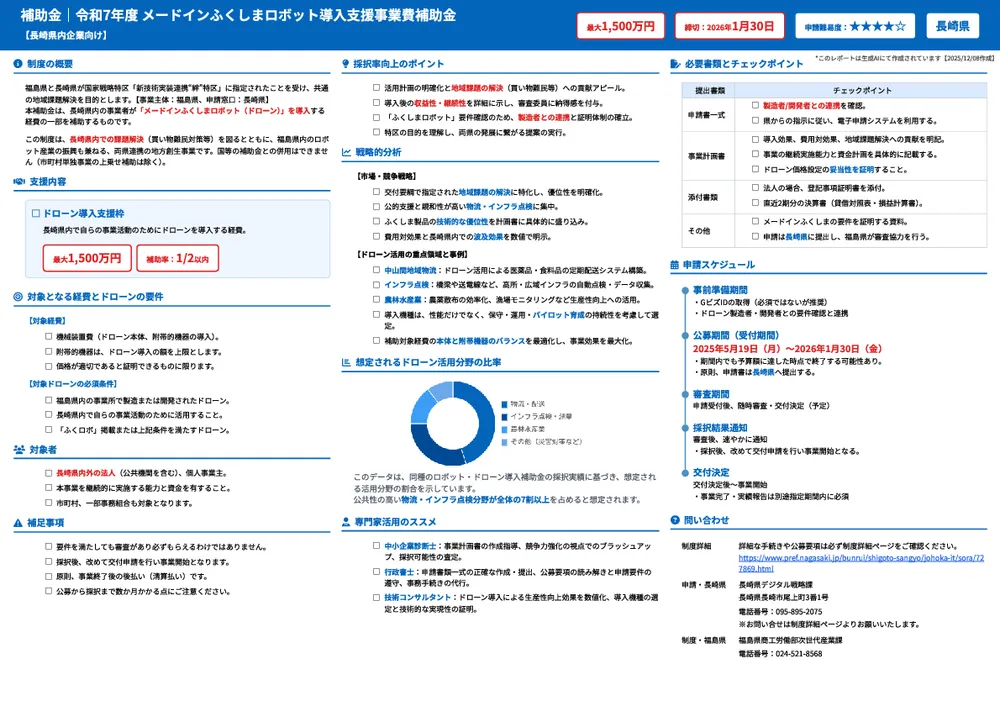Click the question mark icon next to 問い合わせ
Image resolution: width=1000 pixels, height=706 pixels.
pyautogui.click(x=676, y=519)
